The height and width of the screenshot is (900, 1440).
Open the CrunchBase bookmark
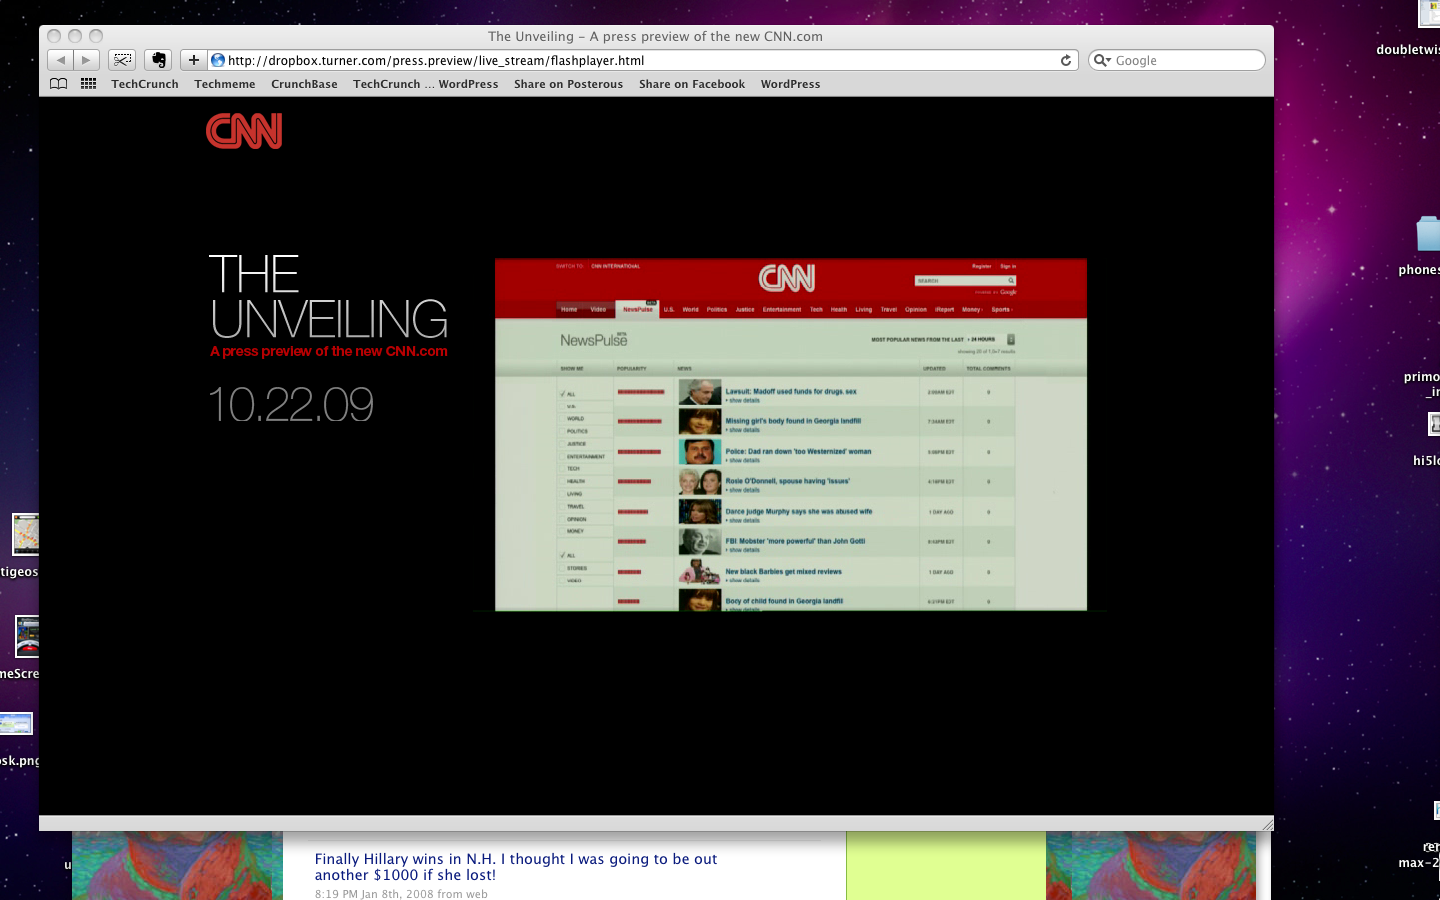(304, 84)
